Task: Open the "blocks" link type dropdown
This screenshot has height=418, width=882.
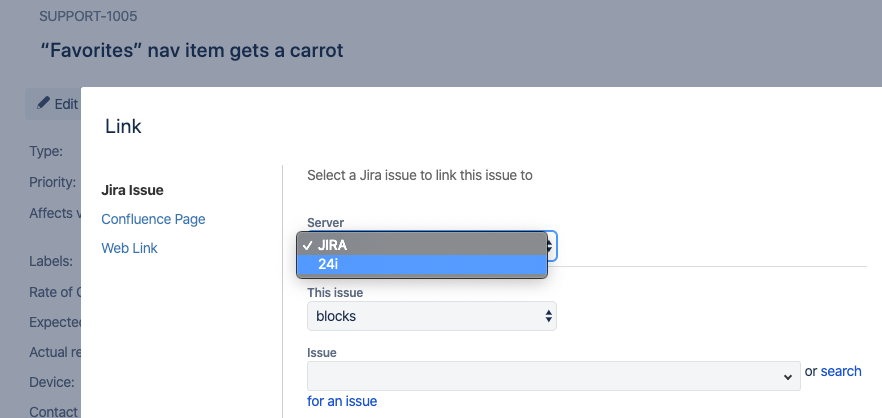Action: pos(431,316)
